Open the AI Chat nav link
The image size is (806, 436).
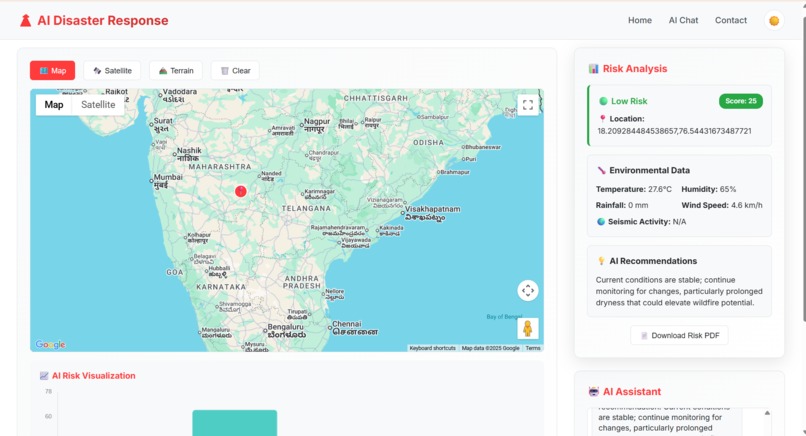(683, 20)
